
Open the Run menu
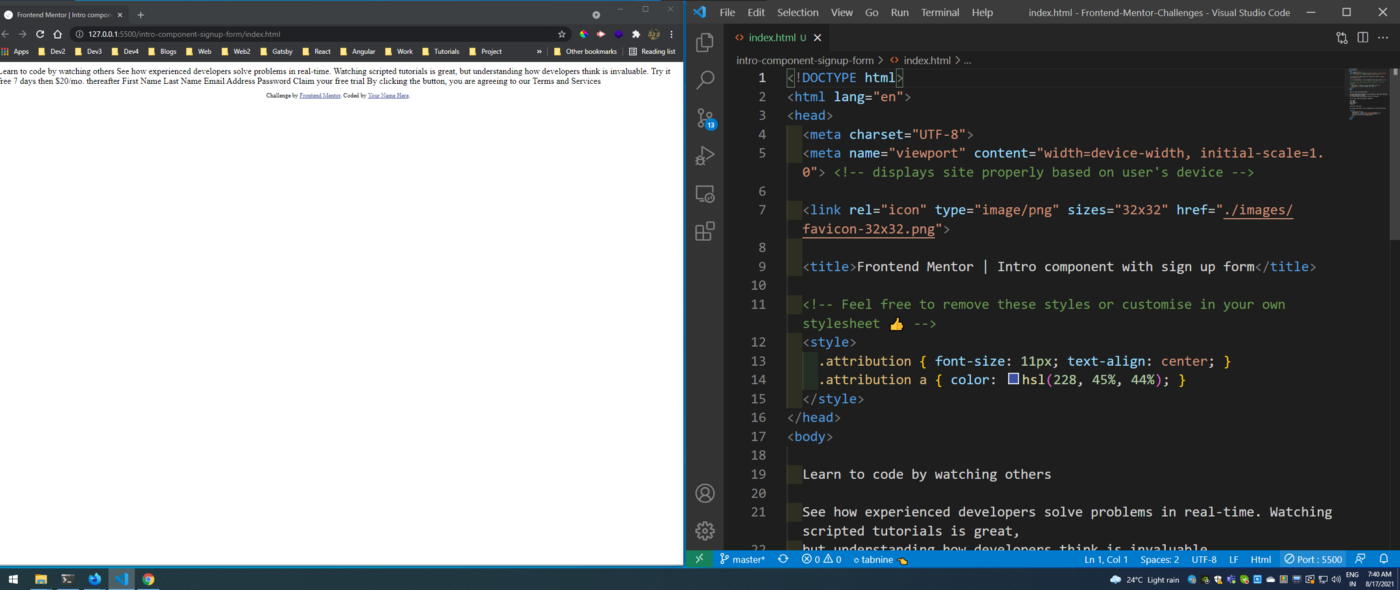[900, 12]
